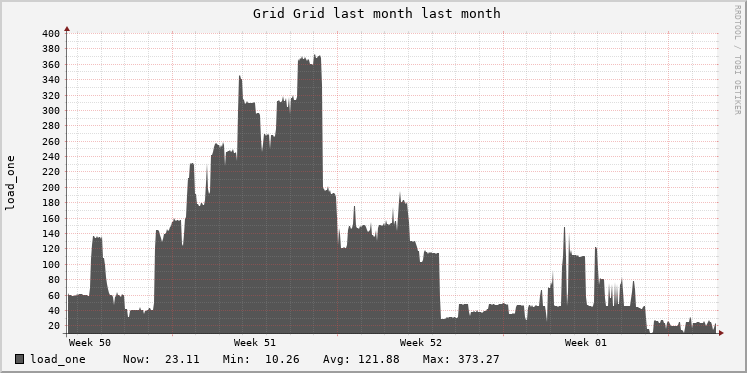This screenshot has height=373, width=747.
Task: Click the 260 y-axis tick label
Action: click(x=51, y=141)
